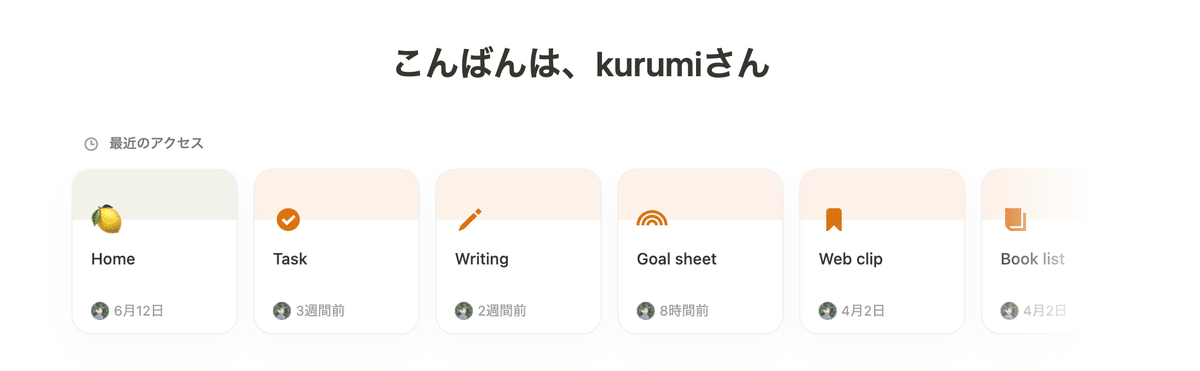Click the 2週間前 timestamp on Writing card
The height and width of the screenshot is (371, 1200).
[x=502, y=311]
